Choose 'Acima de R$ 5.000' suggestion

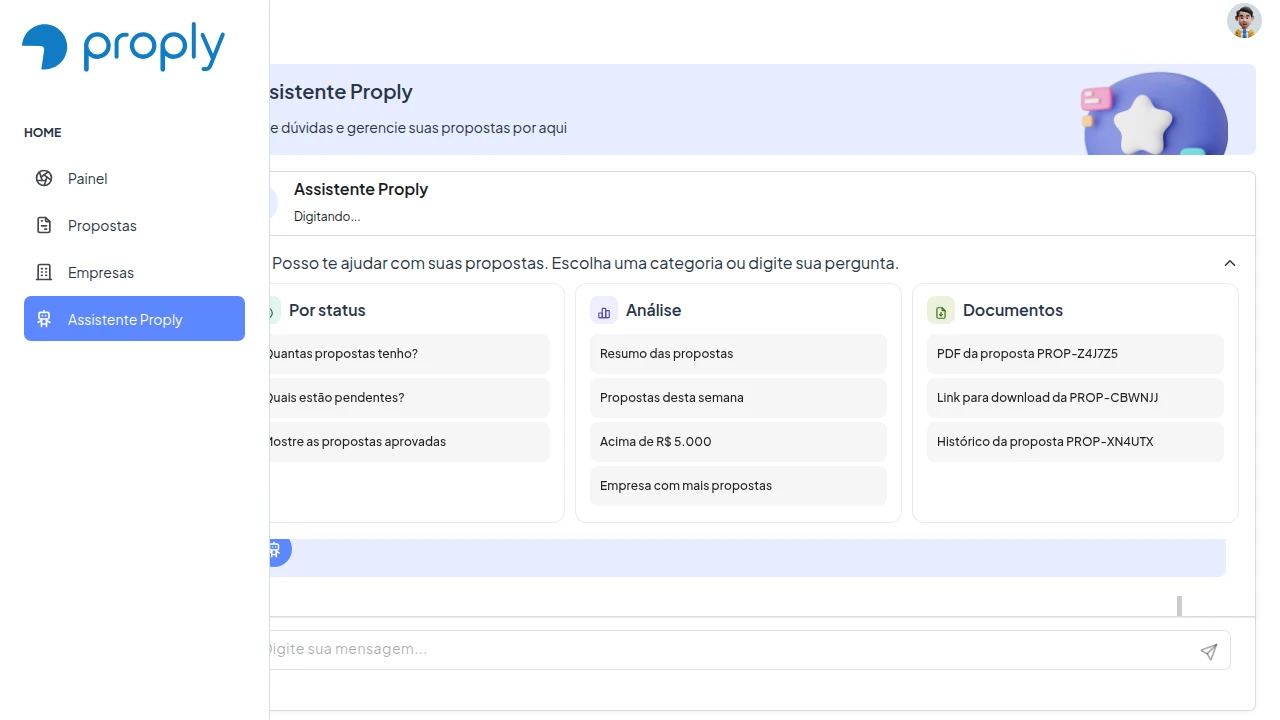pos(738,442)
